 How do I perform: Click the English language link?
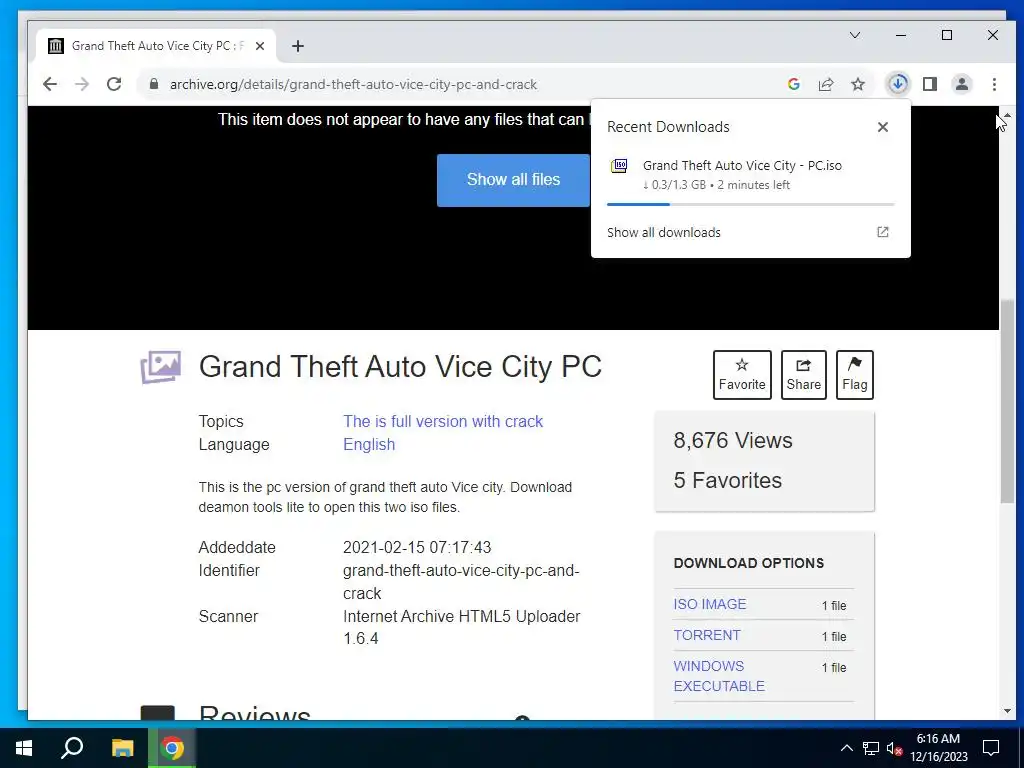point(369,444)
